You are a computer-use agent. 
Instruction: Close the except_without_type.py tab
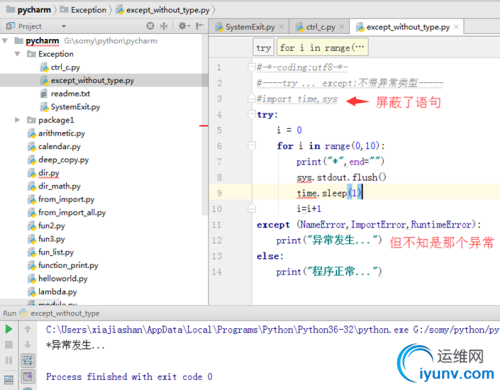tap(457, 27)
